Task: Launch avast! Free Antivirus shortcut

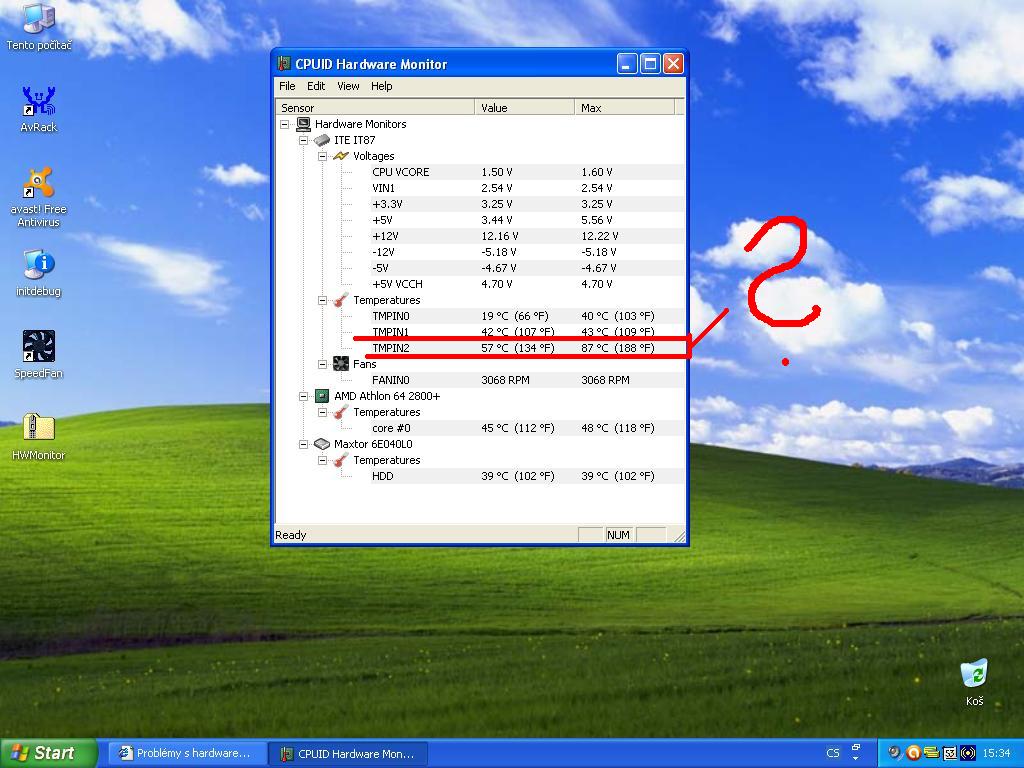Action: pyautogui.click(x=39, y=197)
